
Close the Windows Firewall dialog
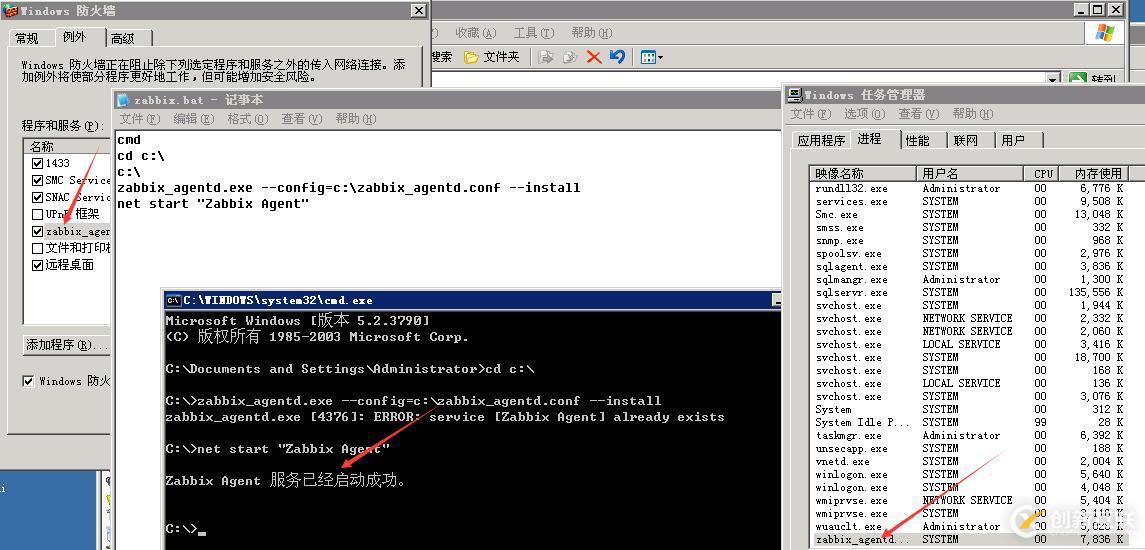418,10
